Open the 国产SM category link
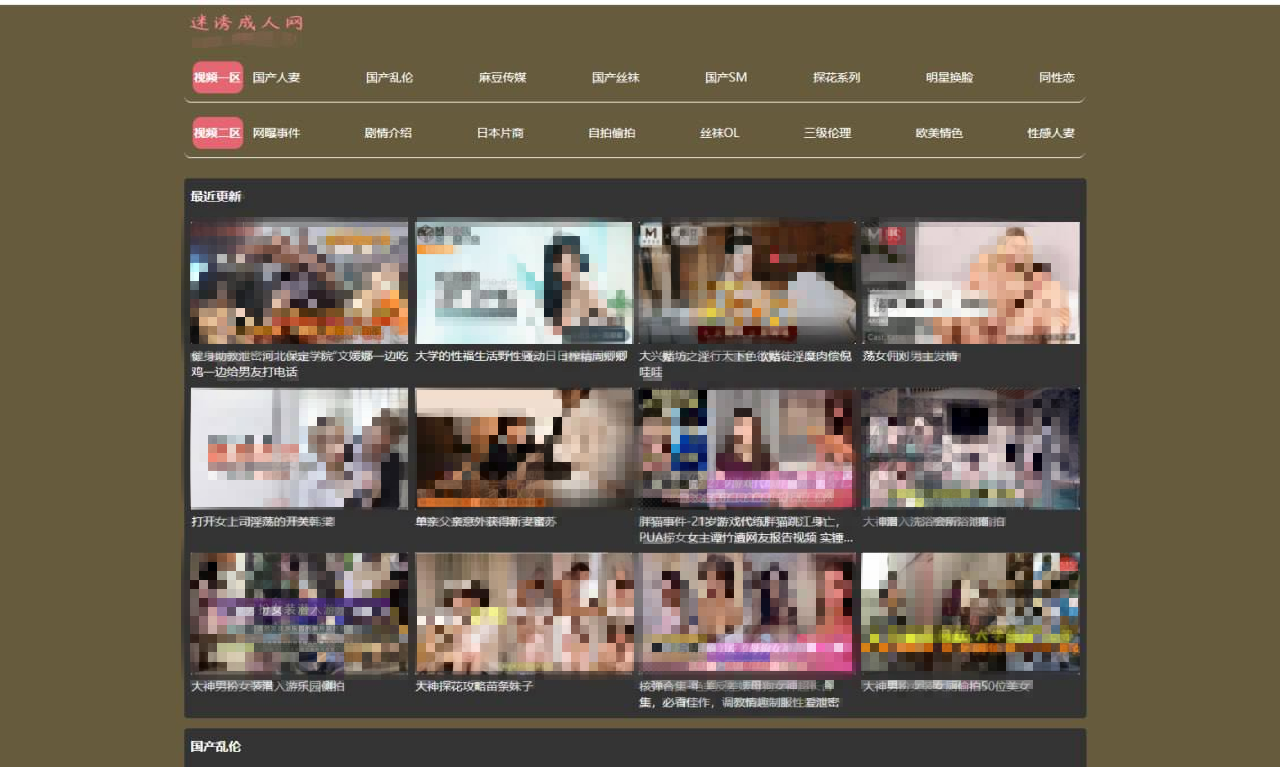Image resolution: width=1280 pixels, height=767 pixels. click(x=725, y=77)
